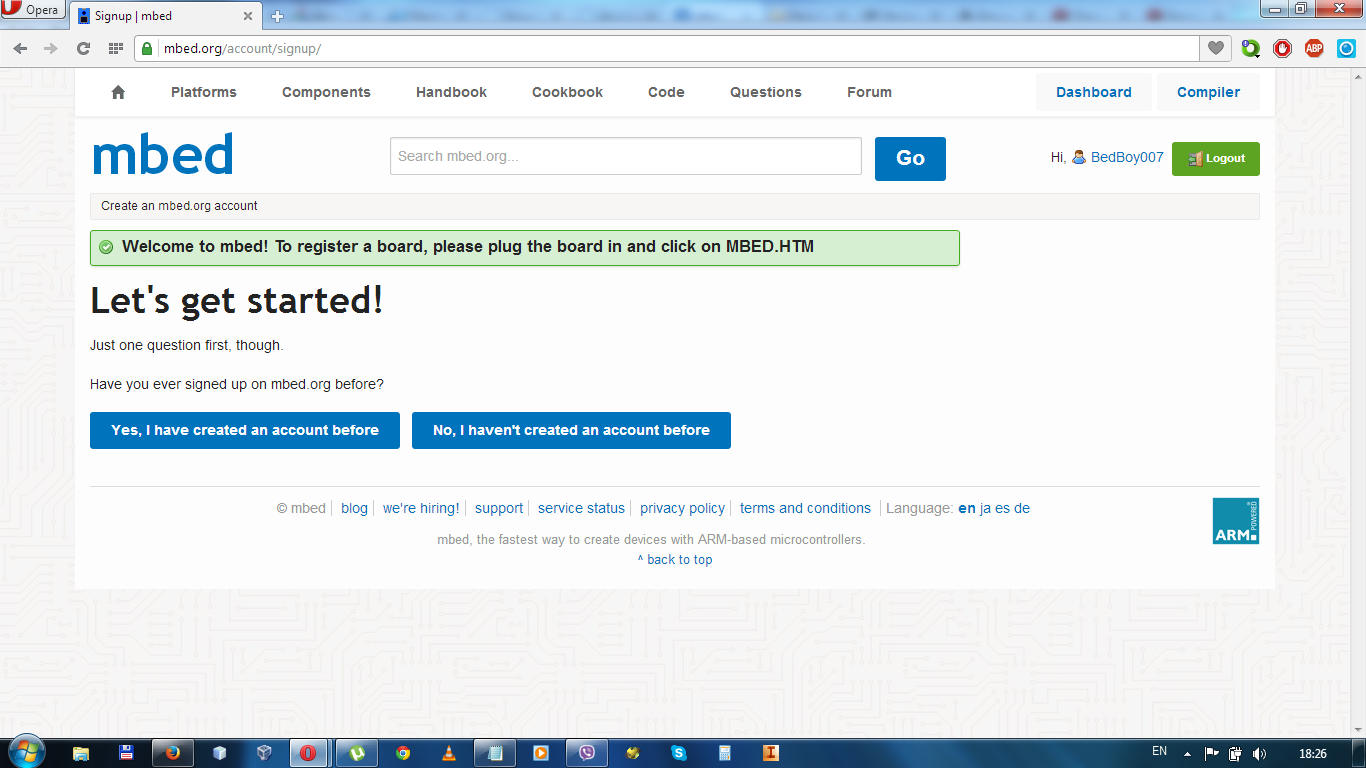
Task: Click the mbed logo
Action: point(163,155)
